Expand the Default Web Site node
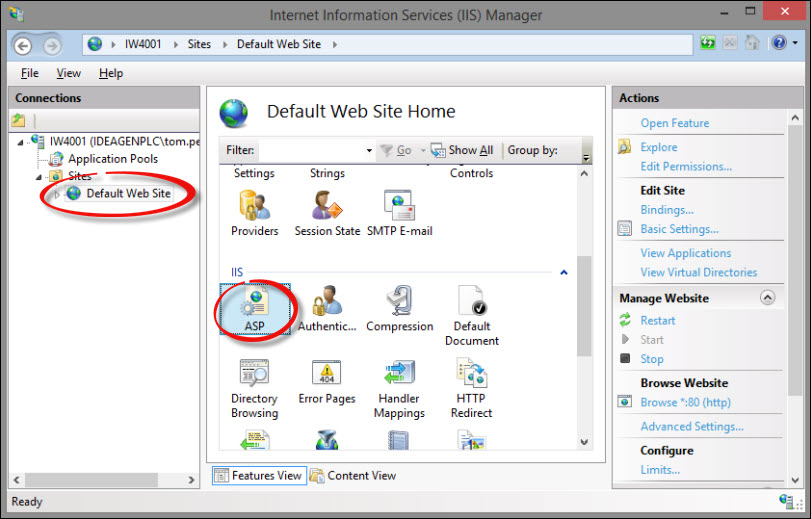The height and width of the screenshot is (519, 811). [x=57, y=194]
